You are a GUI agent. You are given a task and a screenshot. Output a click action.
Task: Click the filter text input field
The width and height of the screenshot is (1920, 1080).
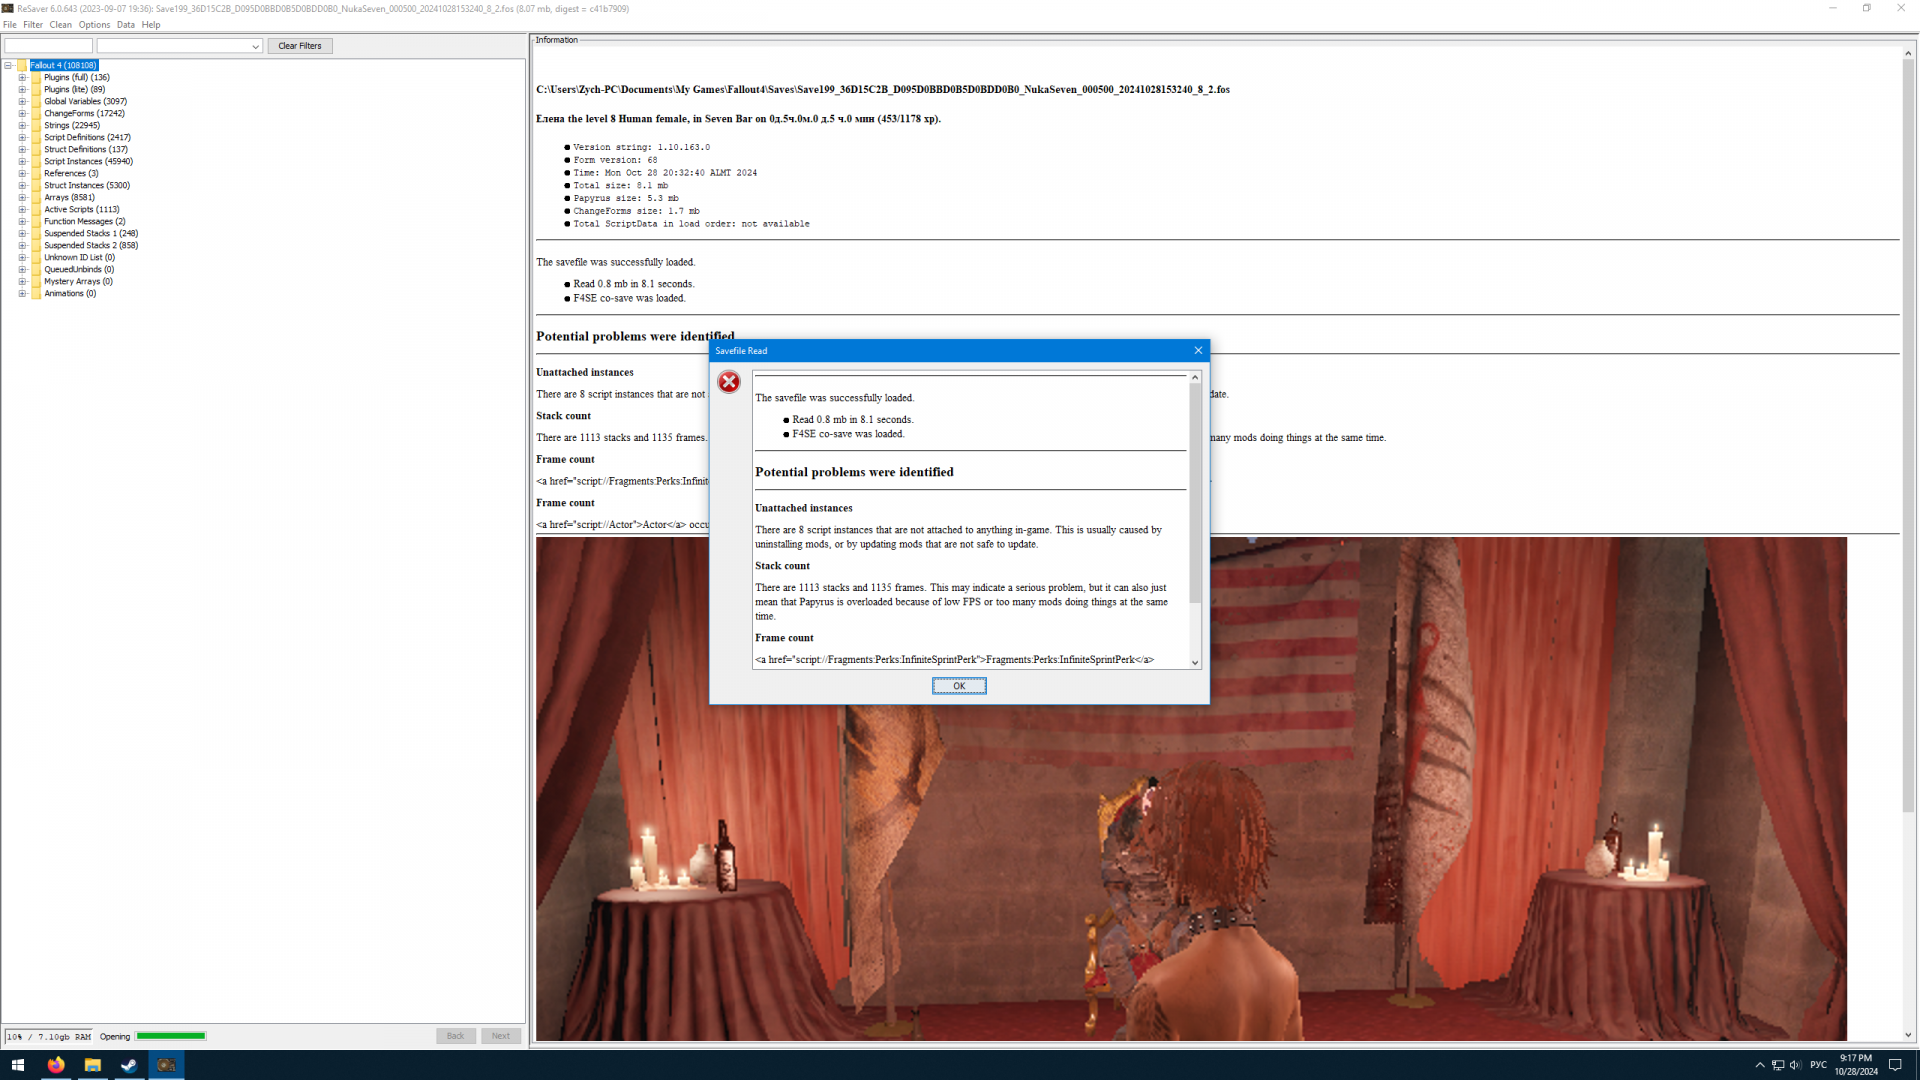(48, 46)
